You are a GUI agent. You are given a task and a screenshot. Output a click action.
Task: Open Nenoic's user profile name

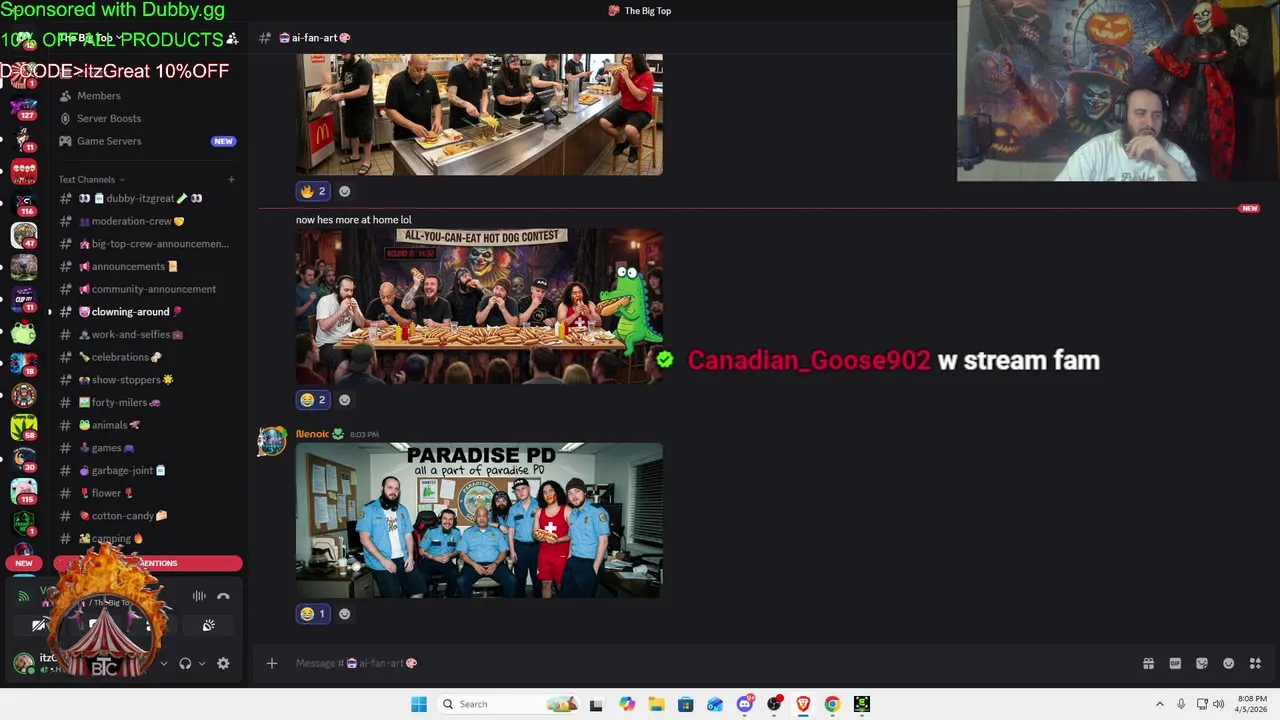312,434
